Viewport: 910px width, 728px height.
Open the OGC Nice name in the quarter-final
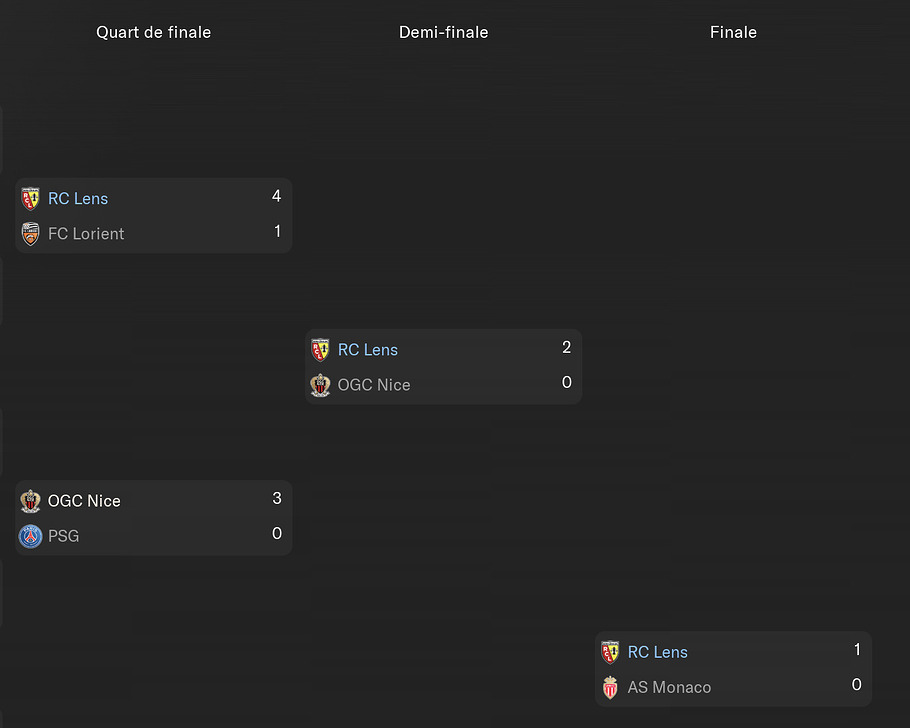tap(84, 501)
